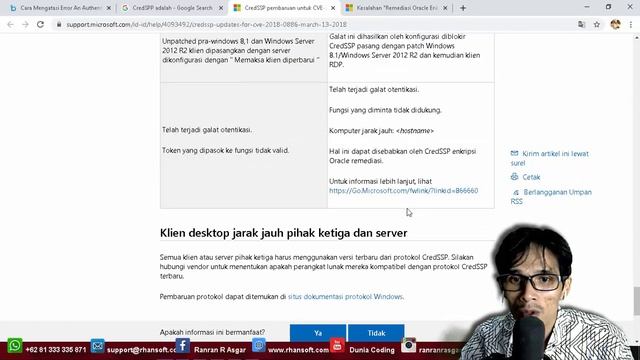Open the Go.Microsoft.com fwlink link
640x360 pixels.
(x=404, y=191)
